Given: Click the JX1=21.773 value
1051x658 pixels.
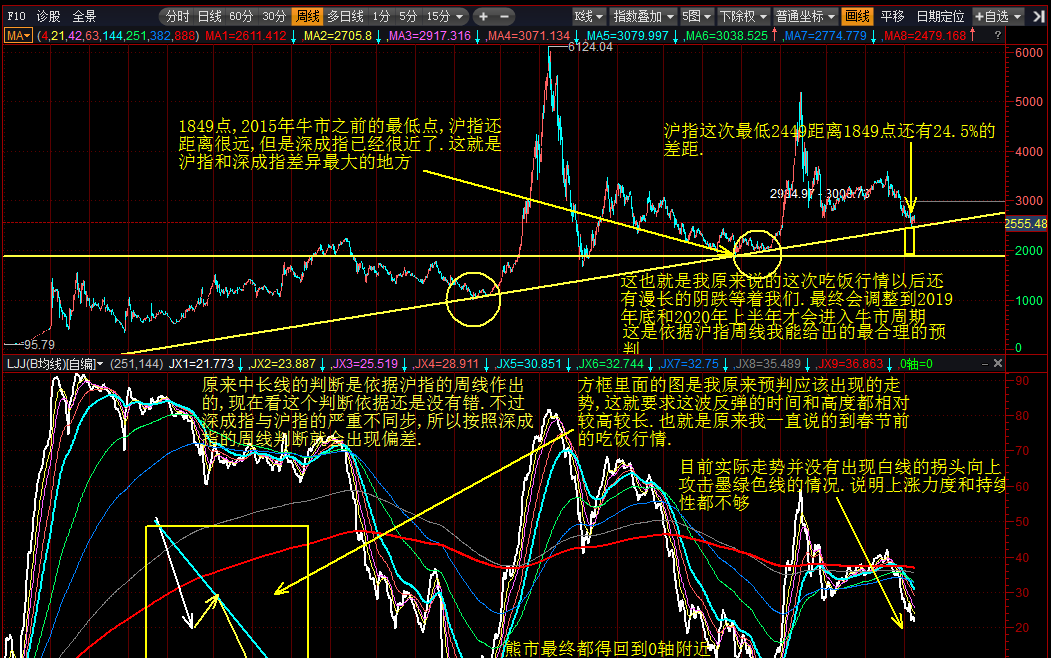Looking at the screenshot, I should [201, 364].
